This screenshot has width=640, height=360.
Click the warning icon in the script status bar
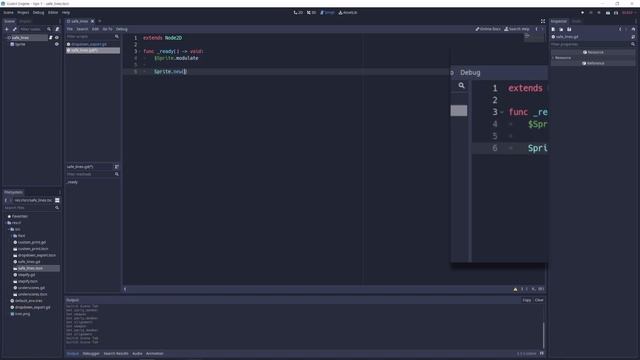click(516, 289)
